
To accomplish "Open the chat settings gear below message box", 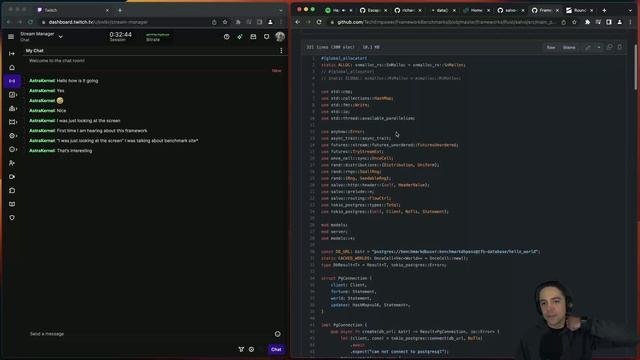I will 251,349.
